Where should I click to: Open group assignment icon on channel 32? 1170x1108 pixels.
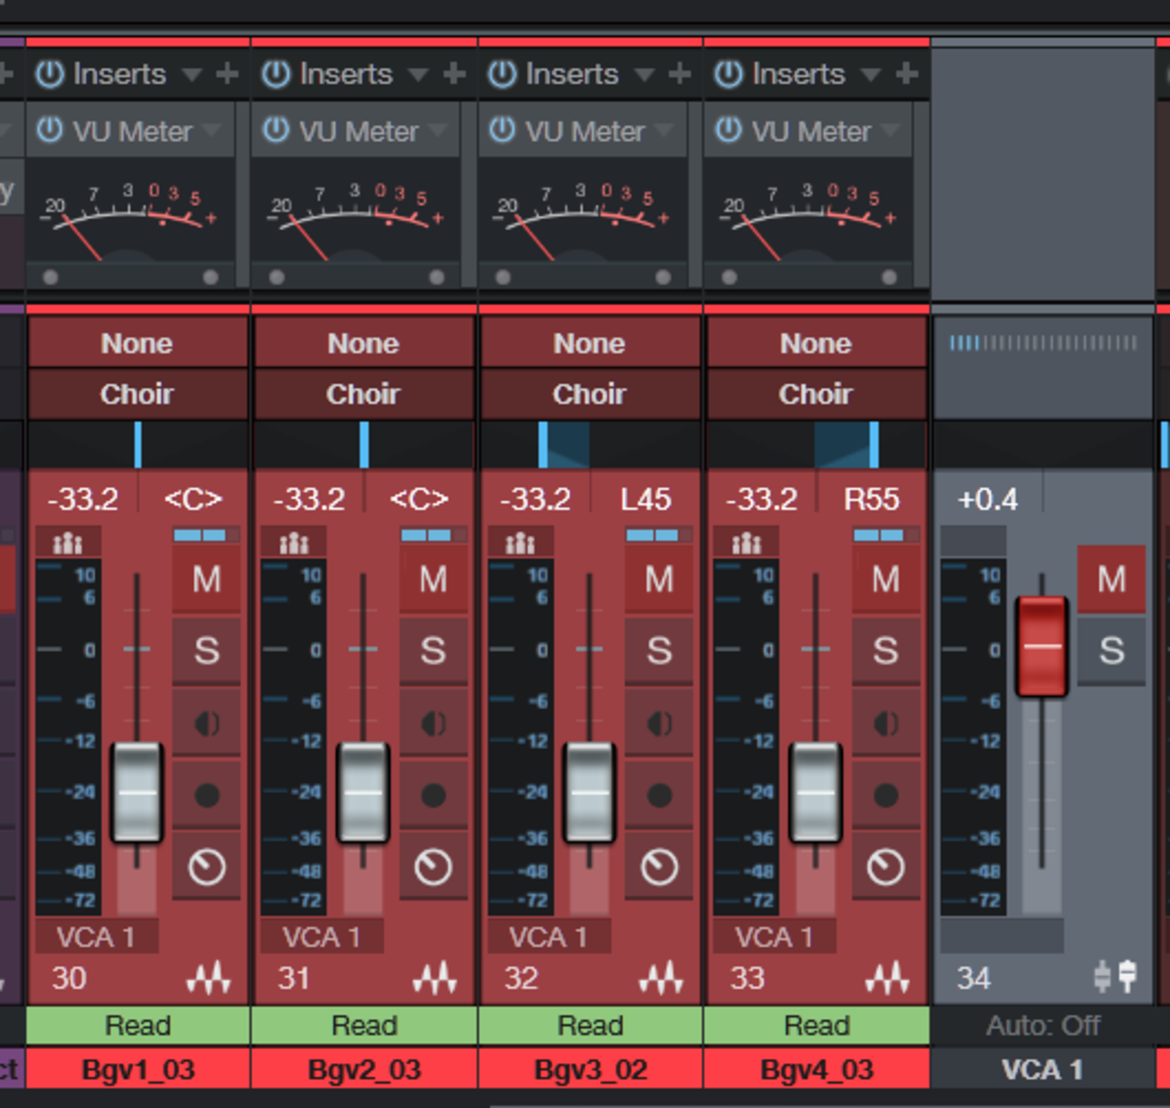520,542
